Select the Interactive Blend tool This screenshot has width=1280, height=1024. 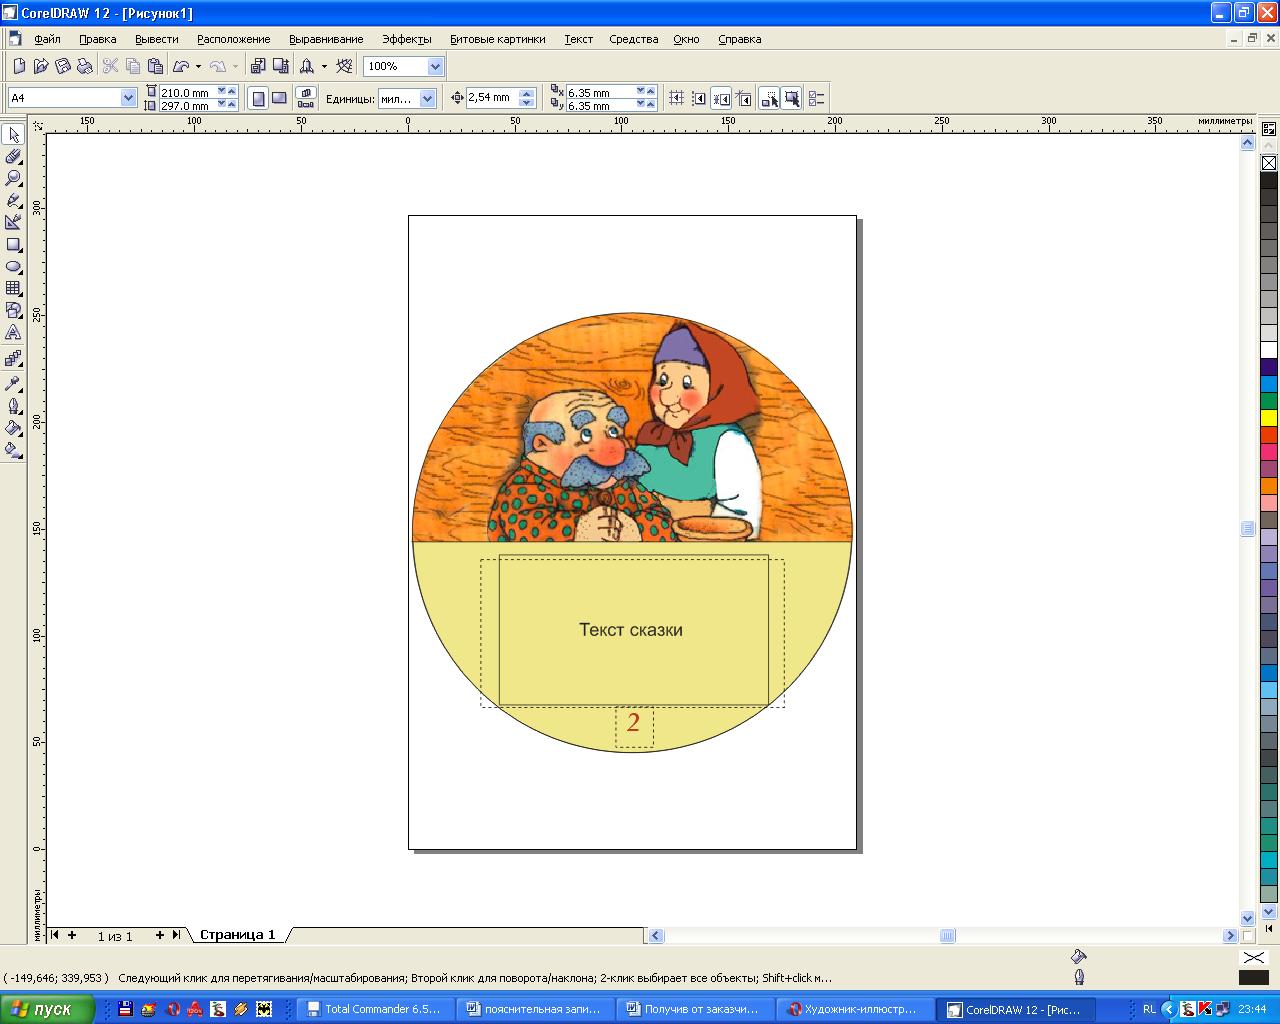coord(13,358)
